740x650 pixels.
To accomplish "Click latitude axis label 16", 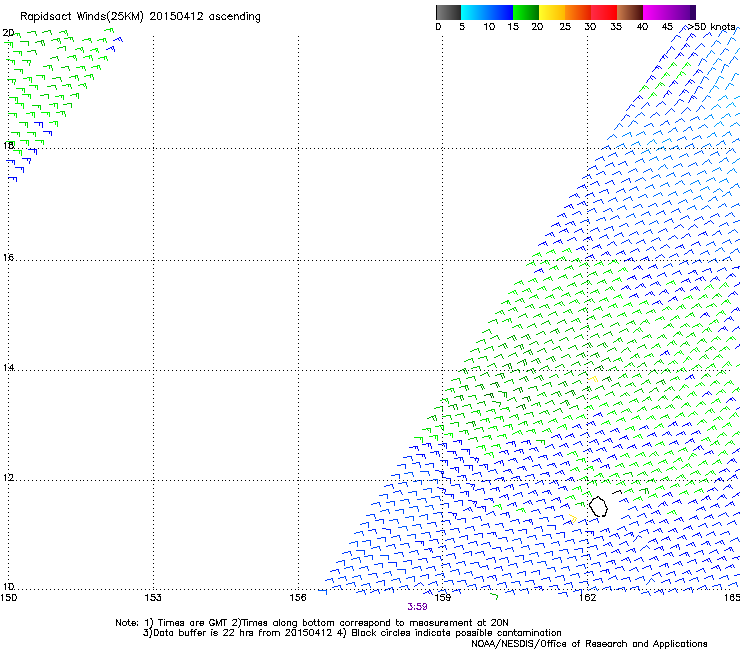I will tap(8, 257).
